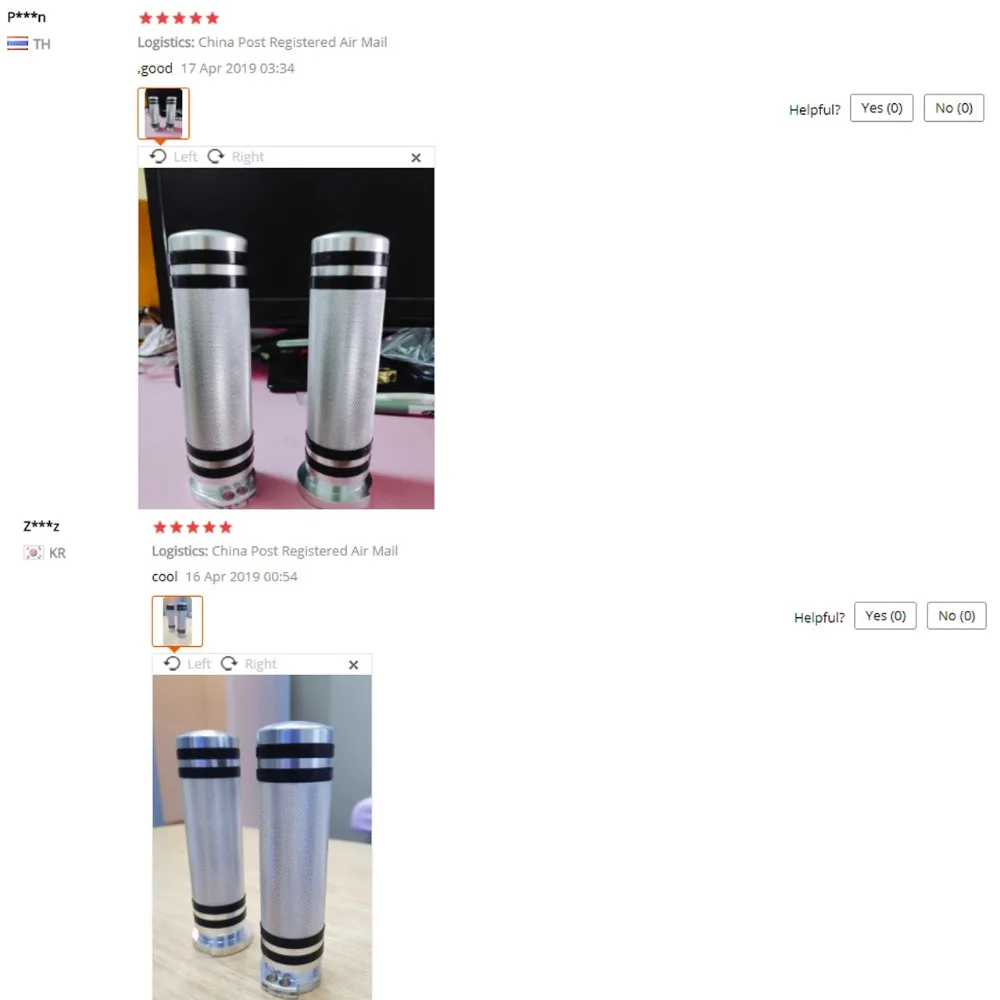
Task: Rotate Z***z's review photo right
Action: (249, 664)
